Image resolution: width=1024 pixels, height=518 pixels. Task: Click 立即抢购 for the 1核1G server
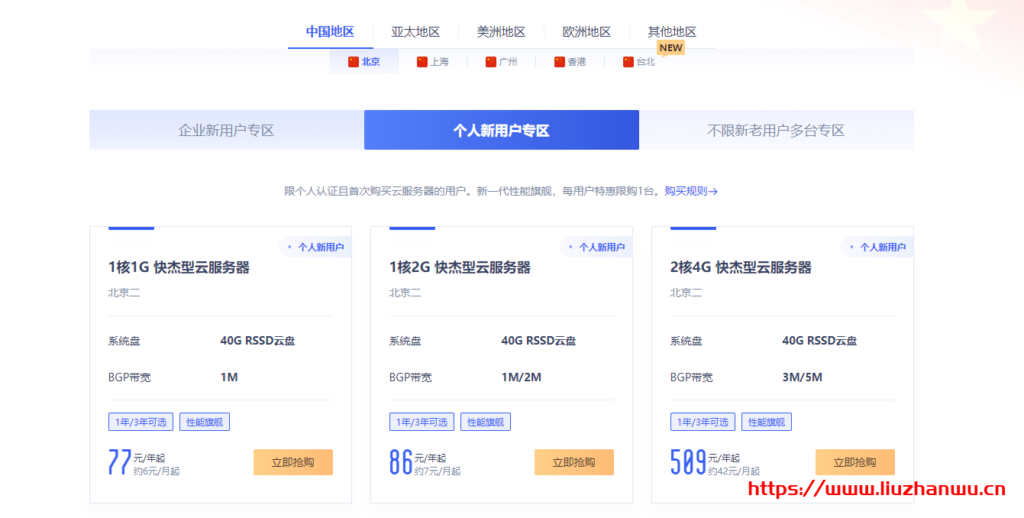coord(293,462)
